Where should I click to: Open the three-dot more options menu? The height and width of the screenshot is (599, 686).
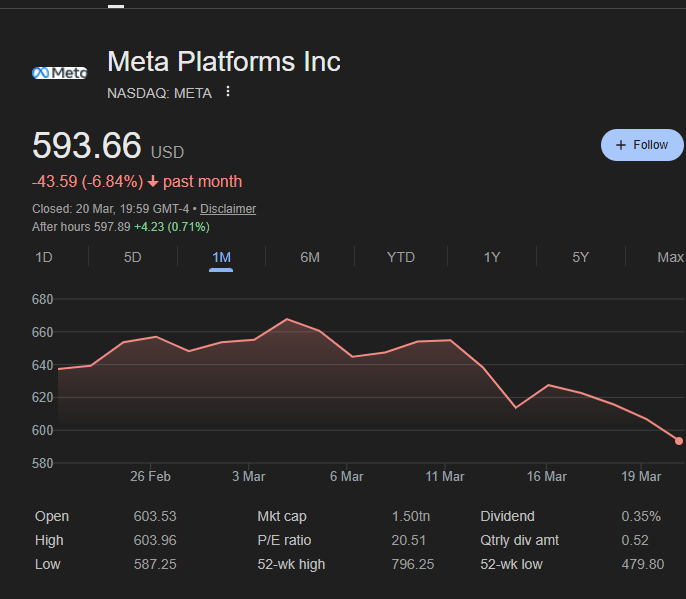point(228,92)
